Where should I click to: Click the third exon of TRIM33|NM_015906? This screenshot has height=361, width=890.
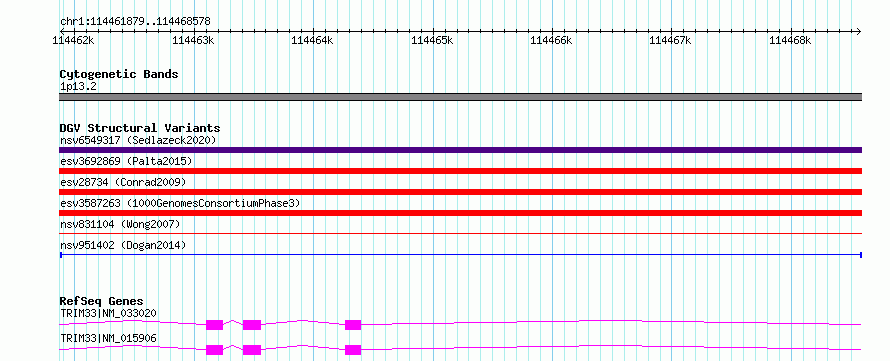point(353,350)
